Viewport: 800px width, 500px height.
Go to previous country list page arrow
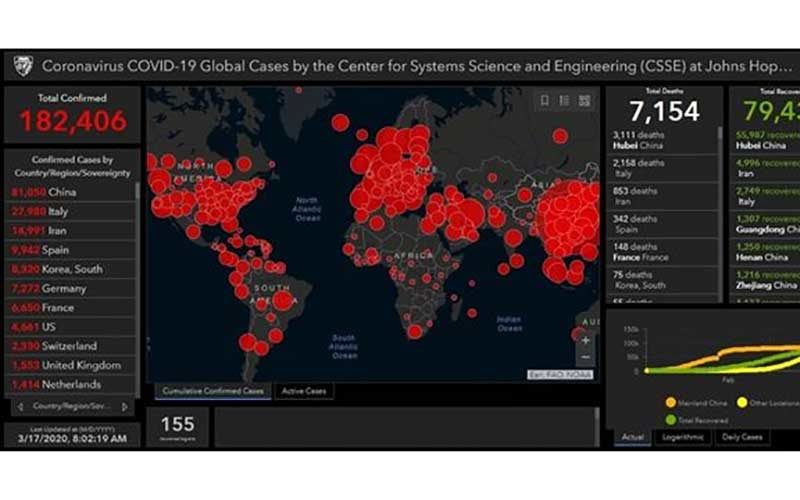point(21,407)
